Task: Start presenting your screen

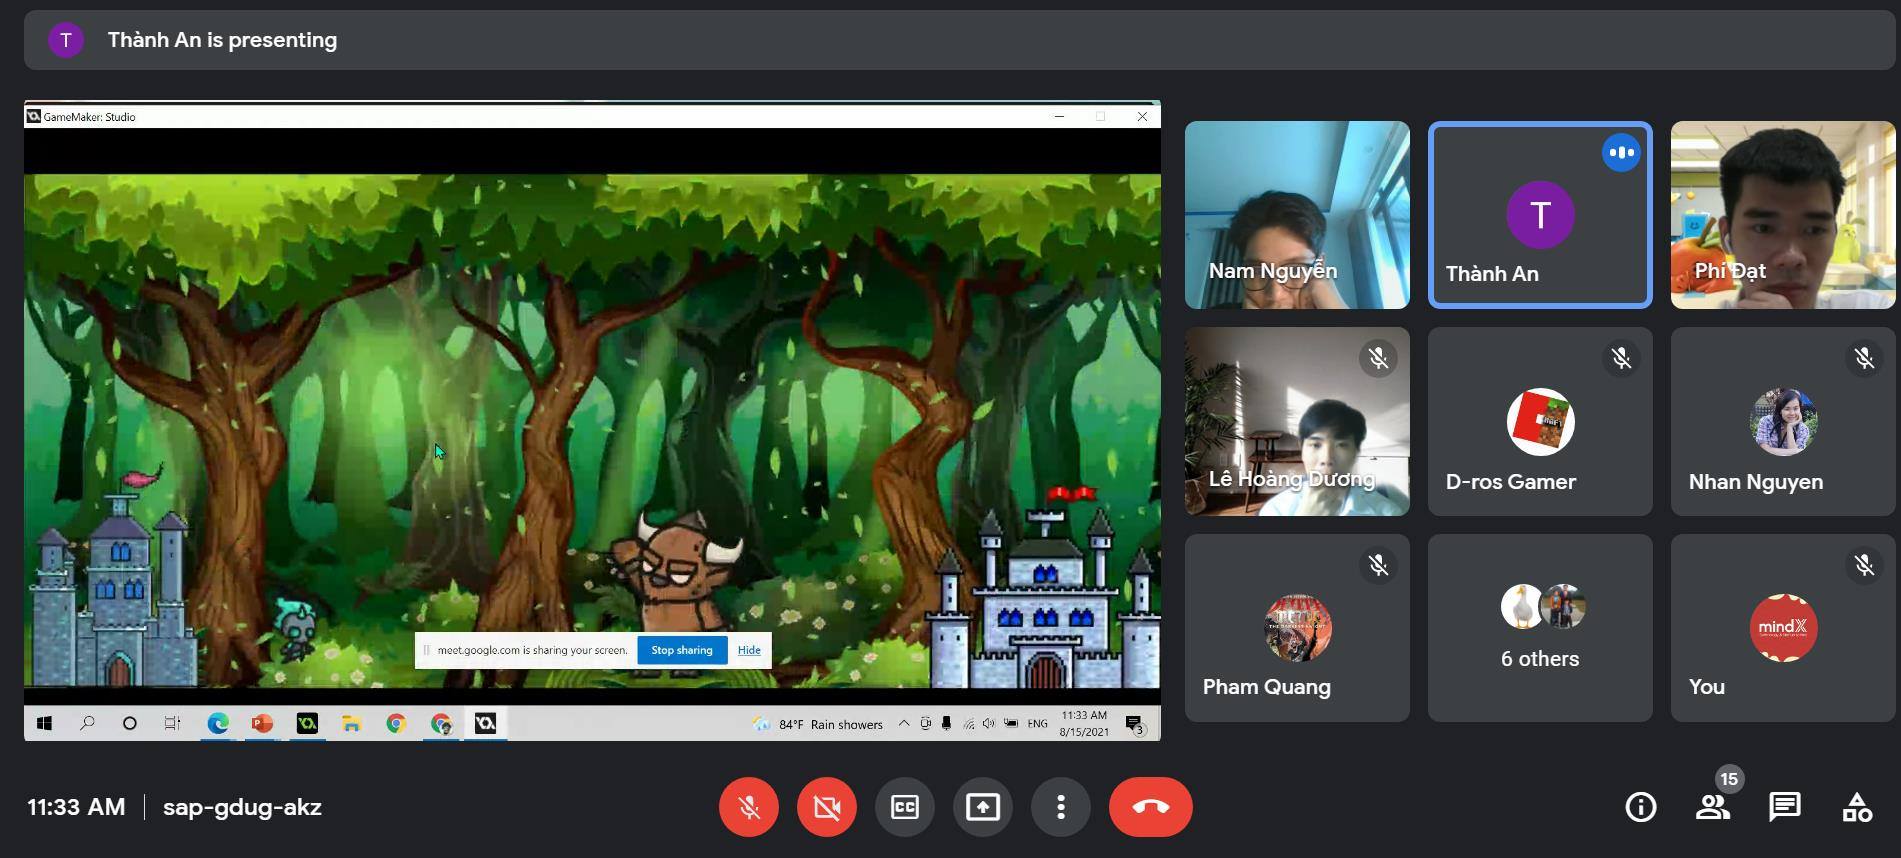Action: (x=983, y=807)
